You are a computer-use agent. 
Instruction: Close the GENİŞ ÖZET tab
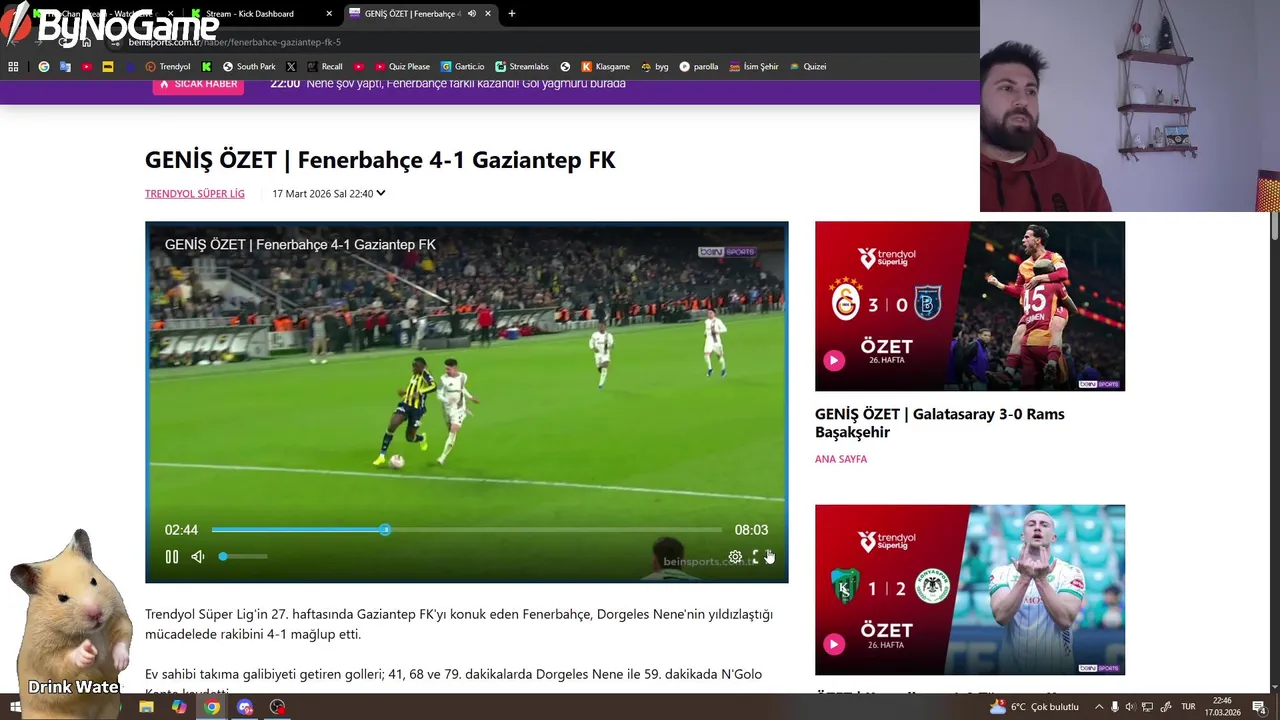[488, 14]
